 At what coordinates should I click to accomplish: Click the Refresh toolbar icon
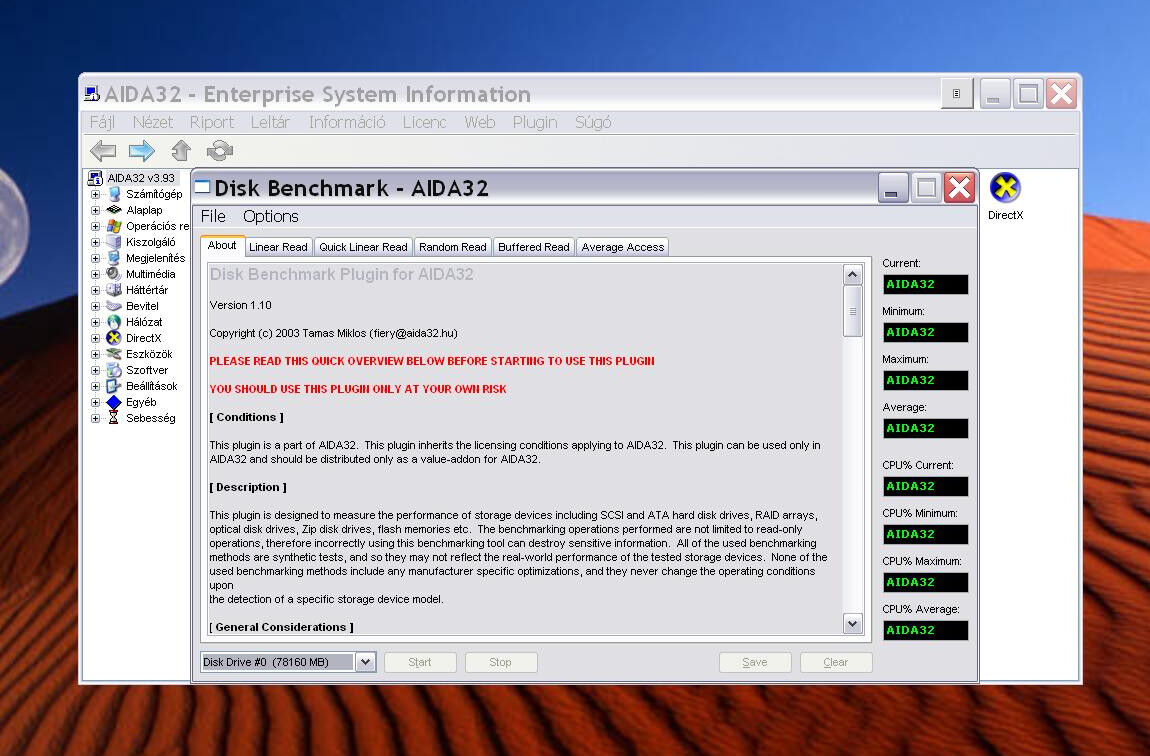pos(220,151)
